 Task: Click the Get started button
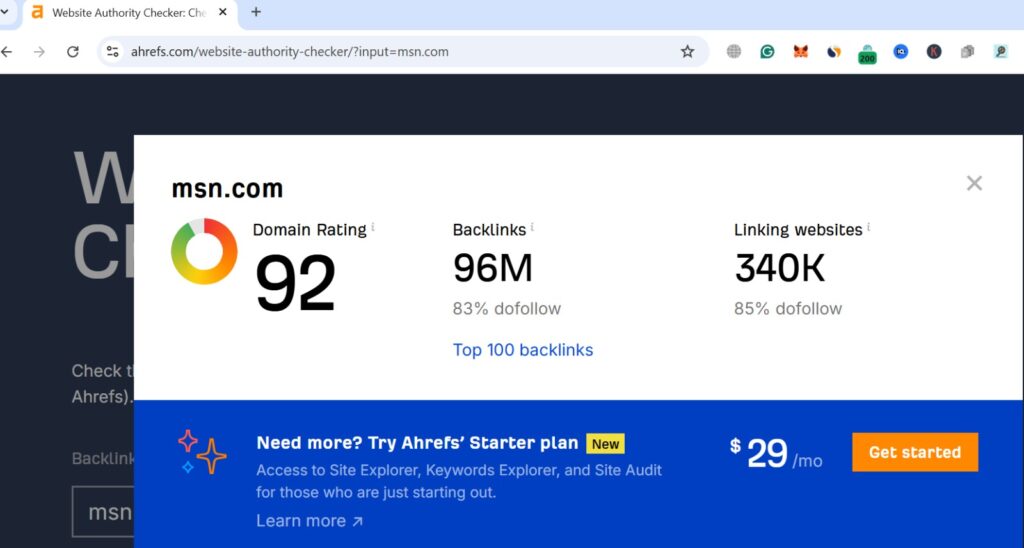coord(915,452)
